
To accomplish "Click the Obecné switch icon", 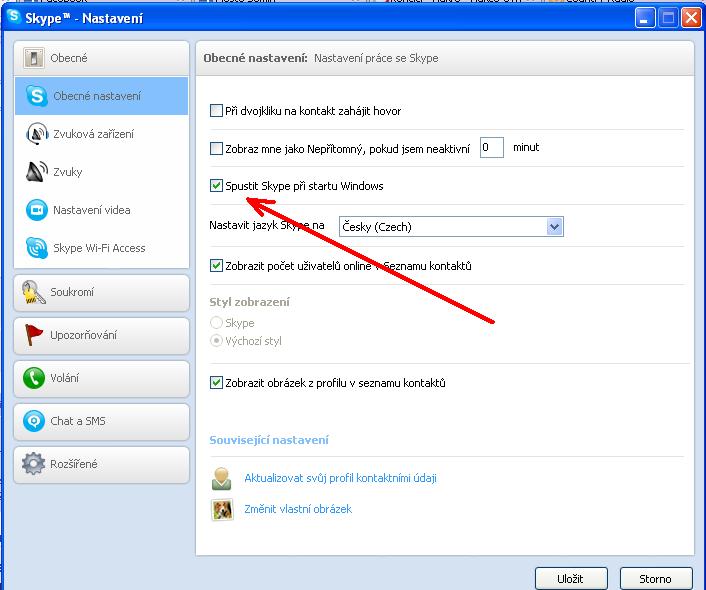I will (34, 58).
